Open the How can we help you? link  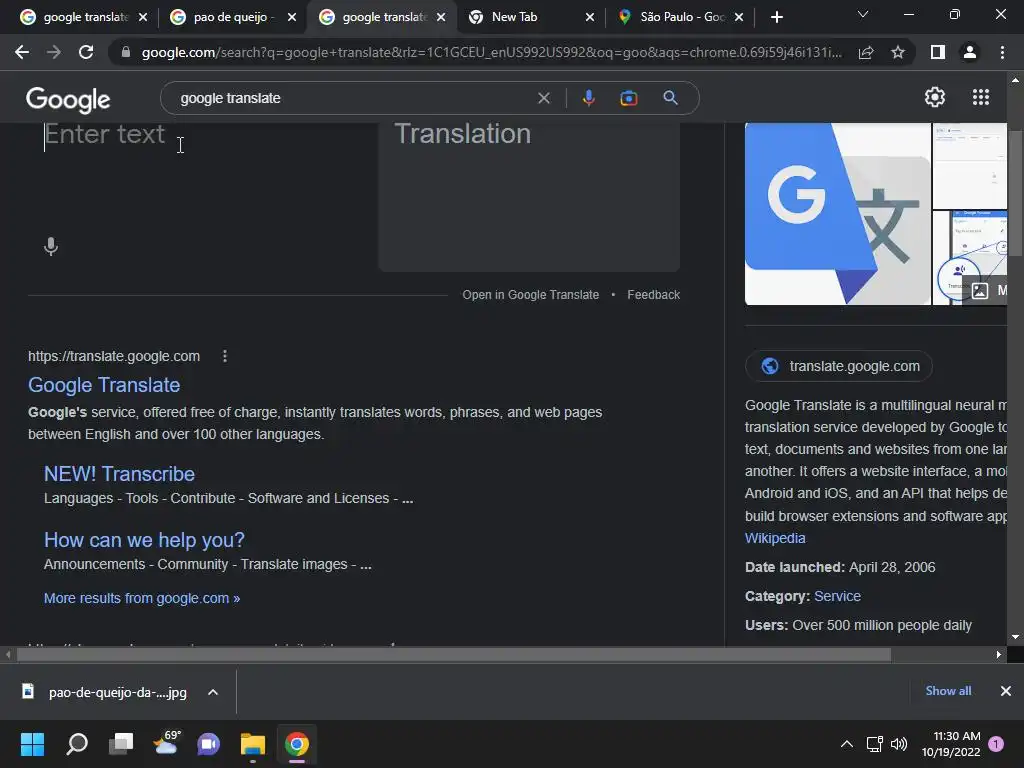pos(144,539)
